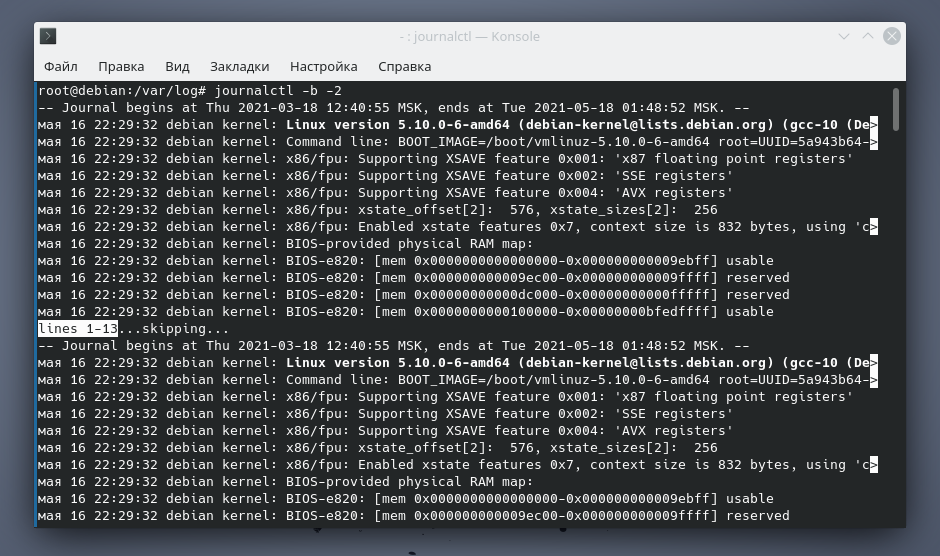Expand the Вид menu
Image resolution: width=940 pixels, height=556 pixels.
pos(177,67)
